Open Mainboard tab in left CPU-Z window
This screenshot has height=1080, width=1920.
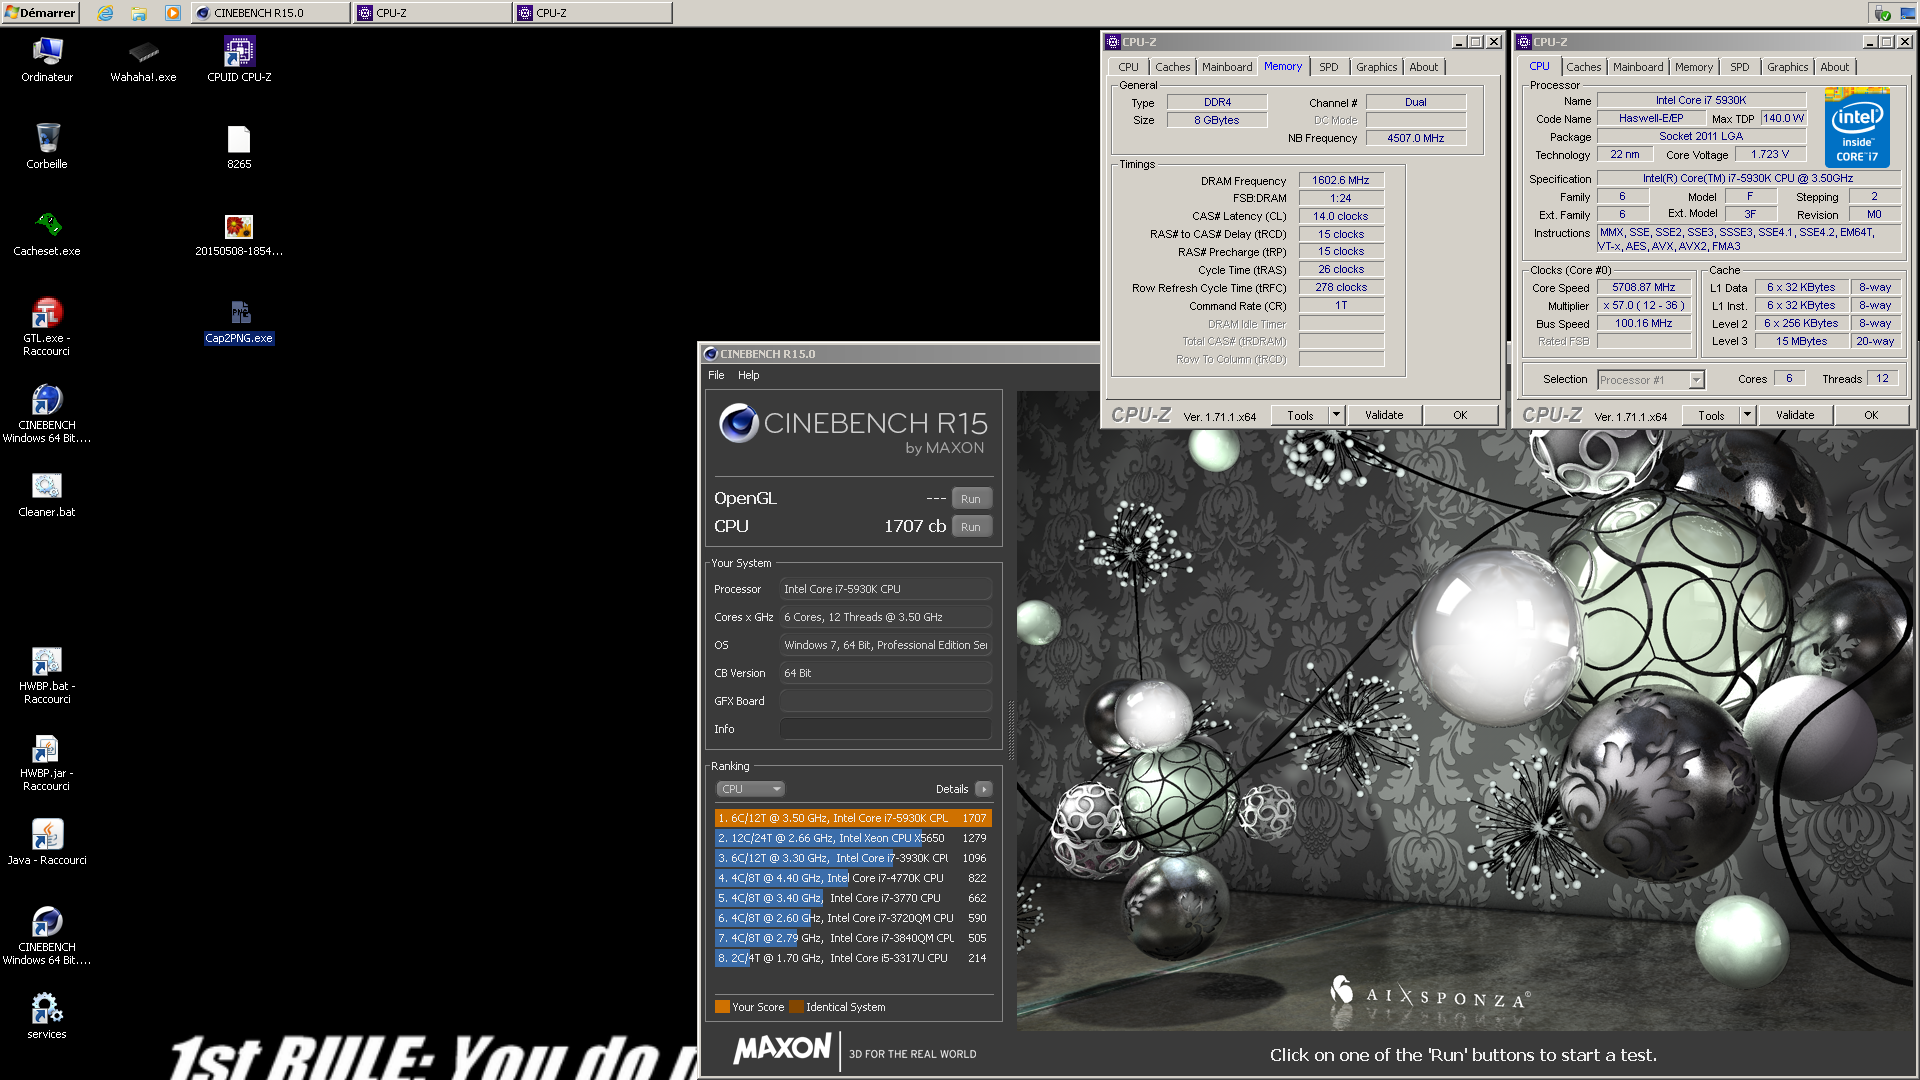pyautogui.click(x=1227, y=67)
